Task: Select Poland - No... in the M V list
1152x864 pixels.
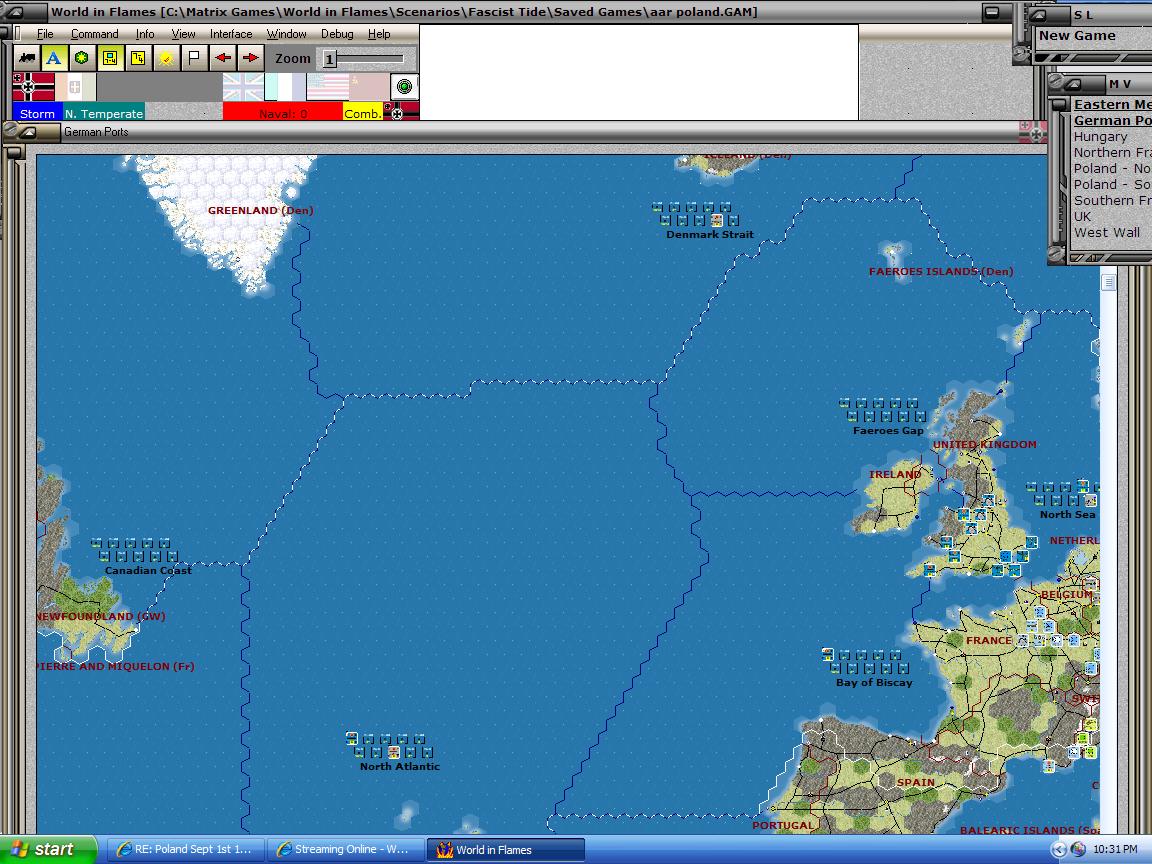Action: [1112, 168]
